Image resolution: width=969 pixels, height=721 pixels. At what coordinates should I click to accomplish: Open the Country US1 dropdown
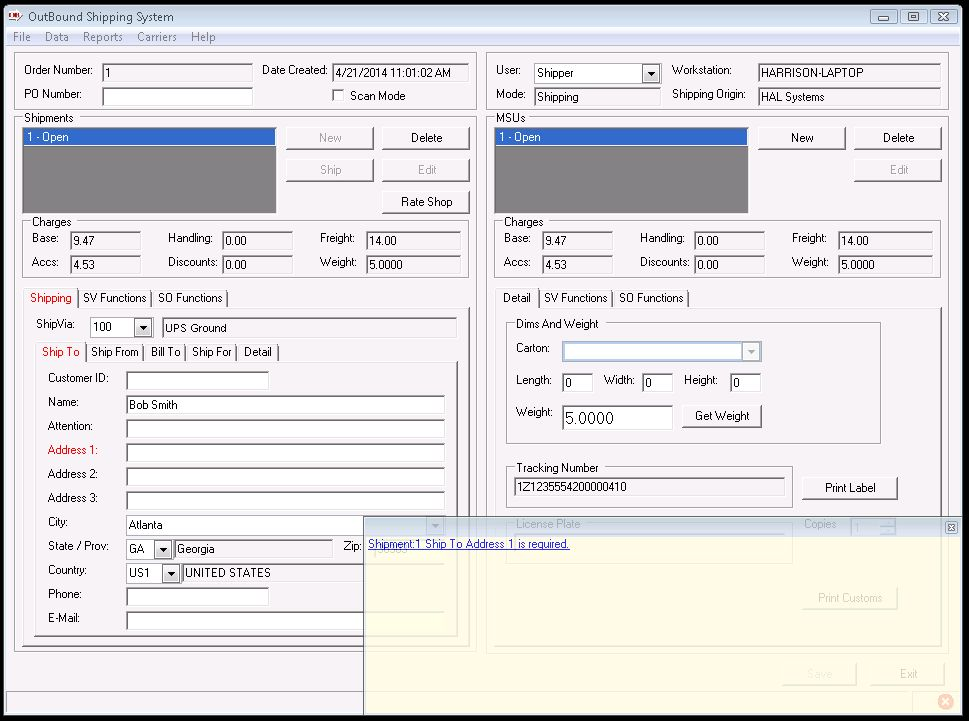[169, 572]
